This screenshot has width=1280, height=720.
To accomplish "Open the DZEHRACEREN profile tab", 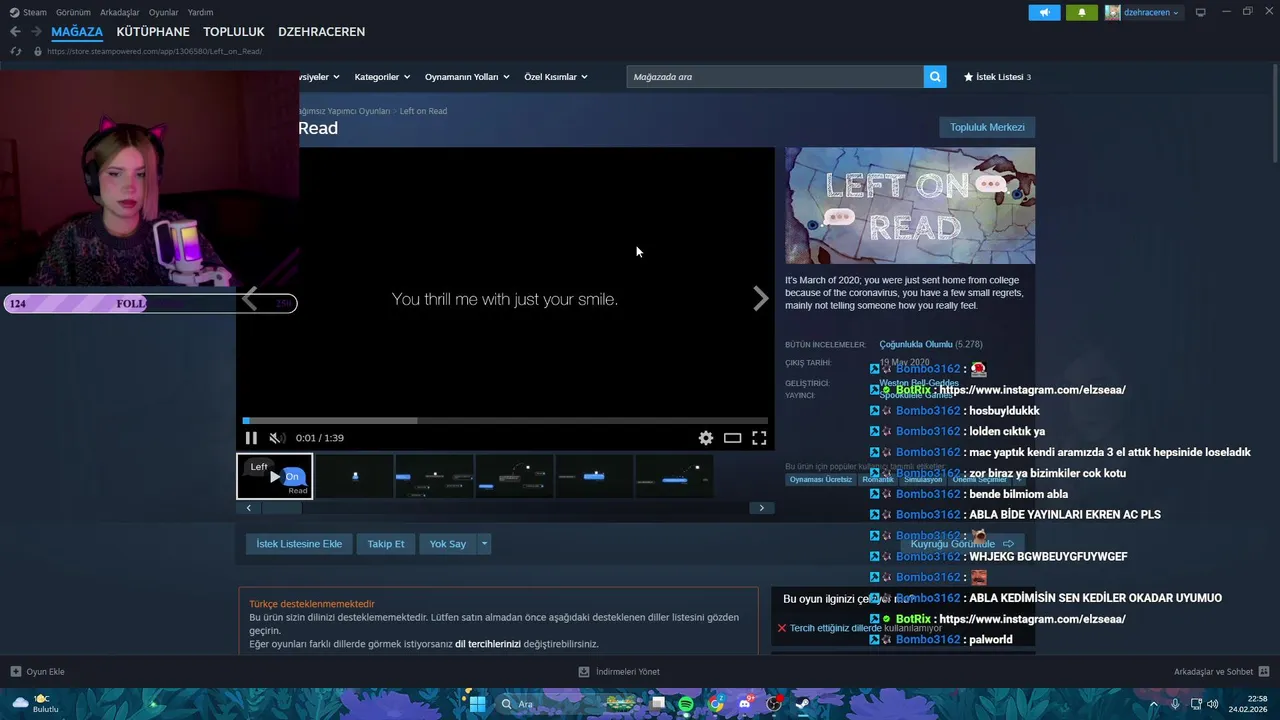I will pyautogui.click(x=321, y=32).
